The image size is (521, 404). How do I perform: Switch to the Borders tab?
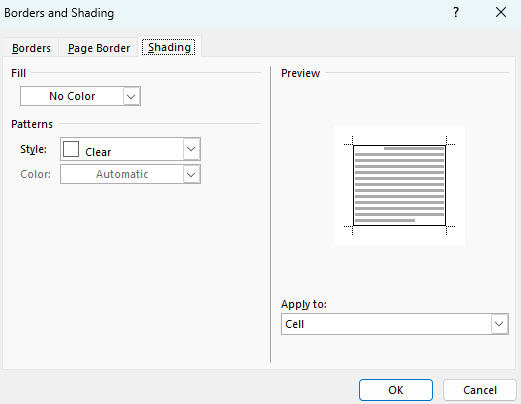tap(31, 48)
